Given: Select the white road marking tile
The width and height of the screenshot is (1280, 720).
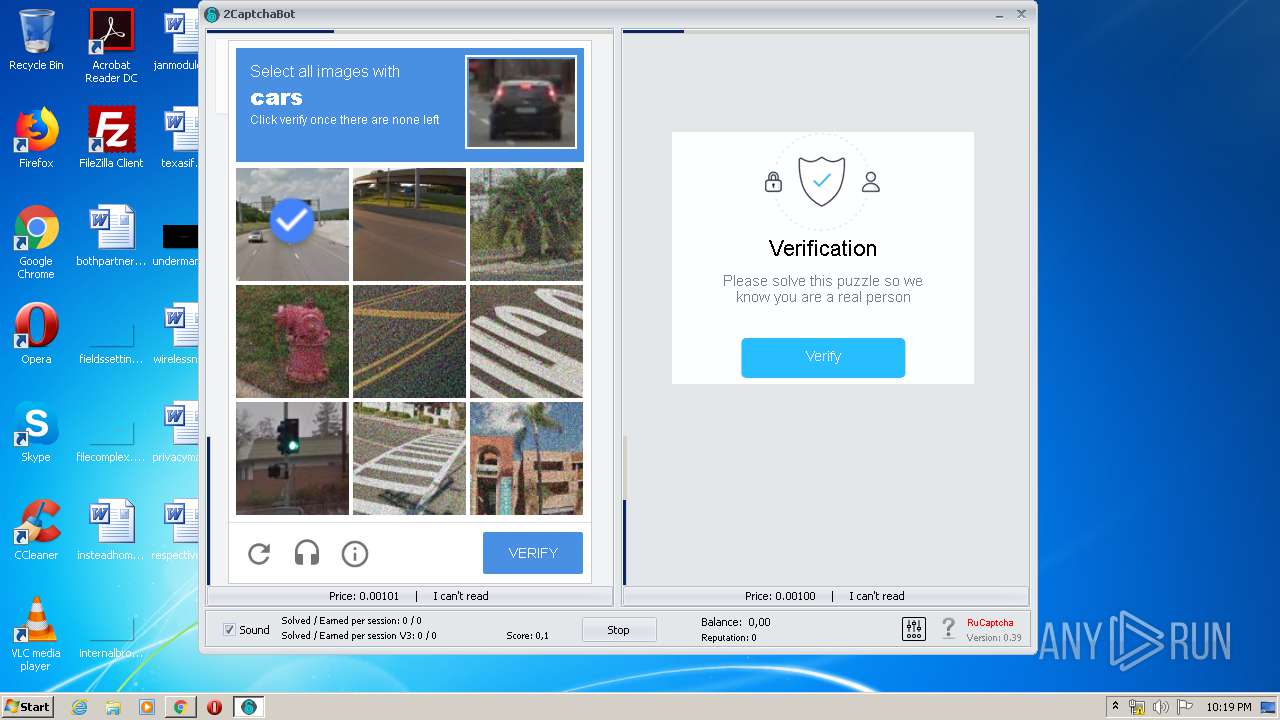Looking at the screenshot, I should click(526, 341).
